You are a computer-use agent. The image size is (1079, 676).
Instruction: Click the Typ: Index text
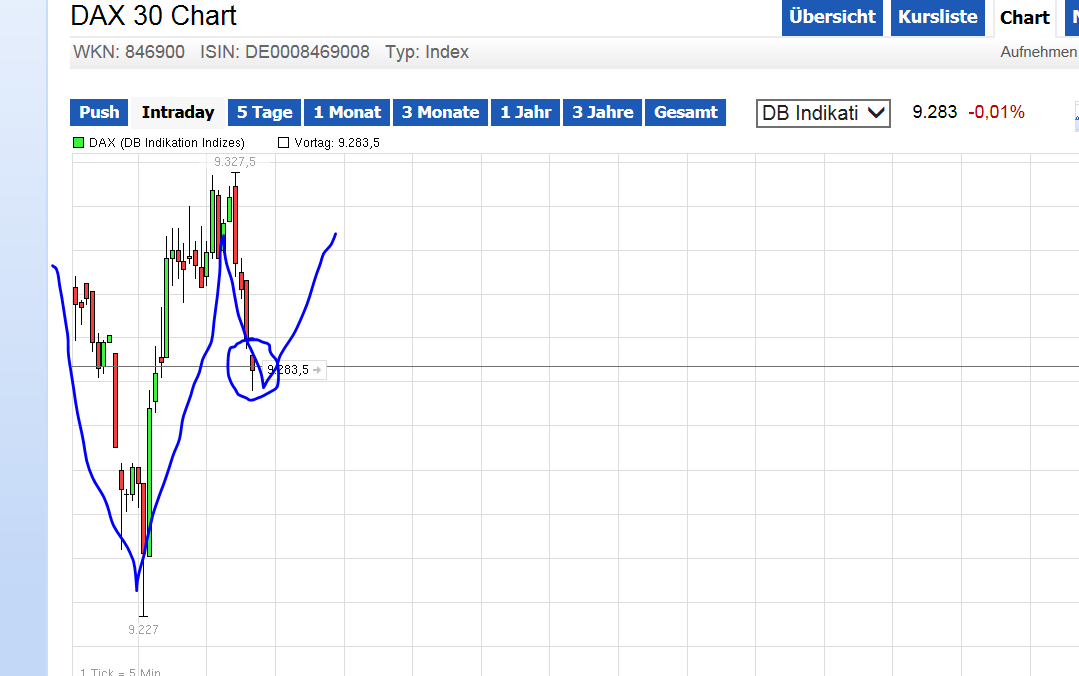(x=427, y=52)
